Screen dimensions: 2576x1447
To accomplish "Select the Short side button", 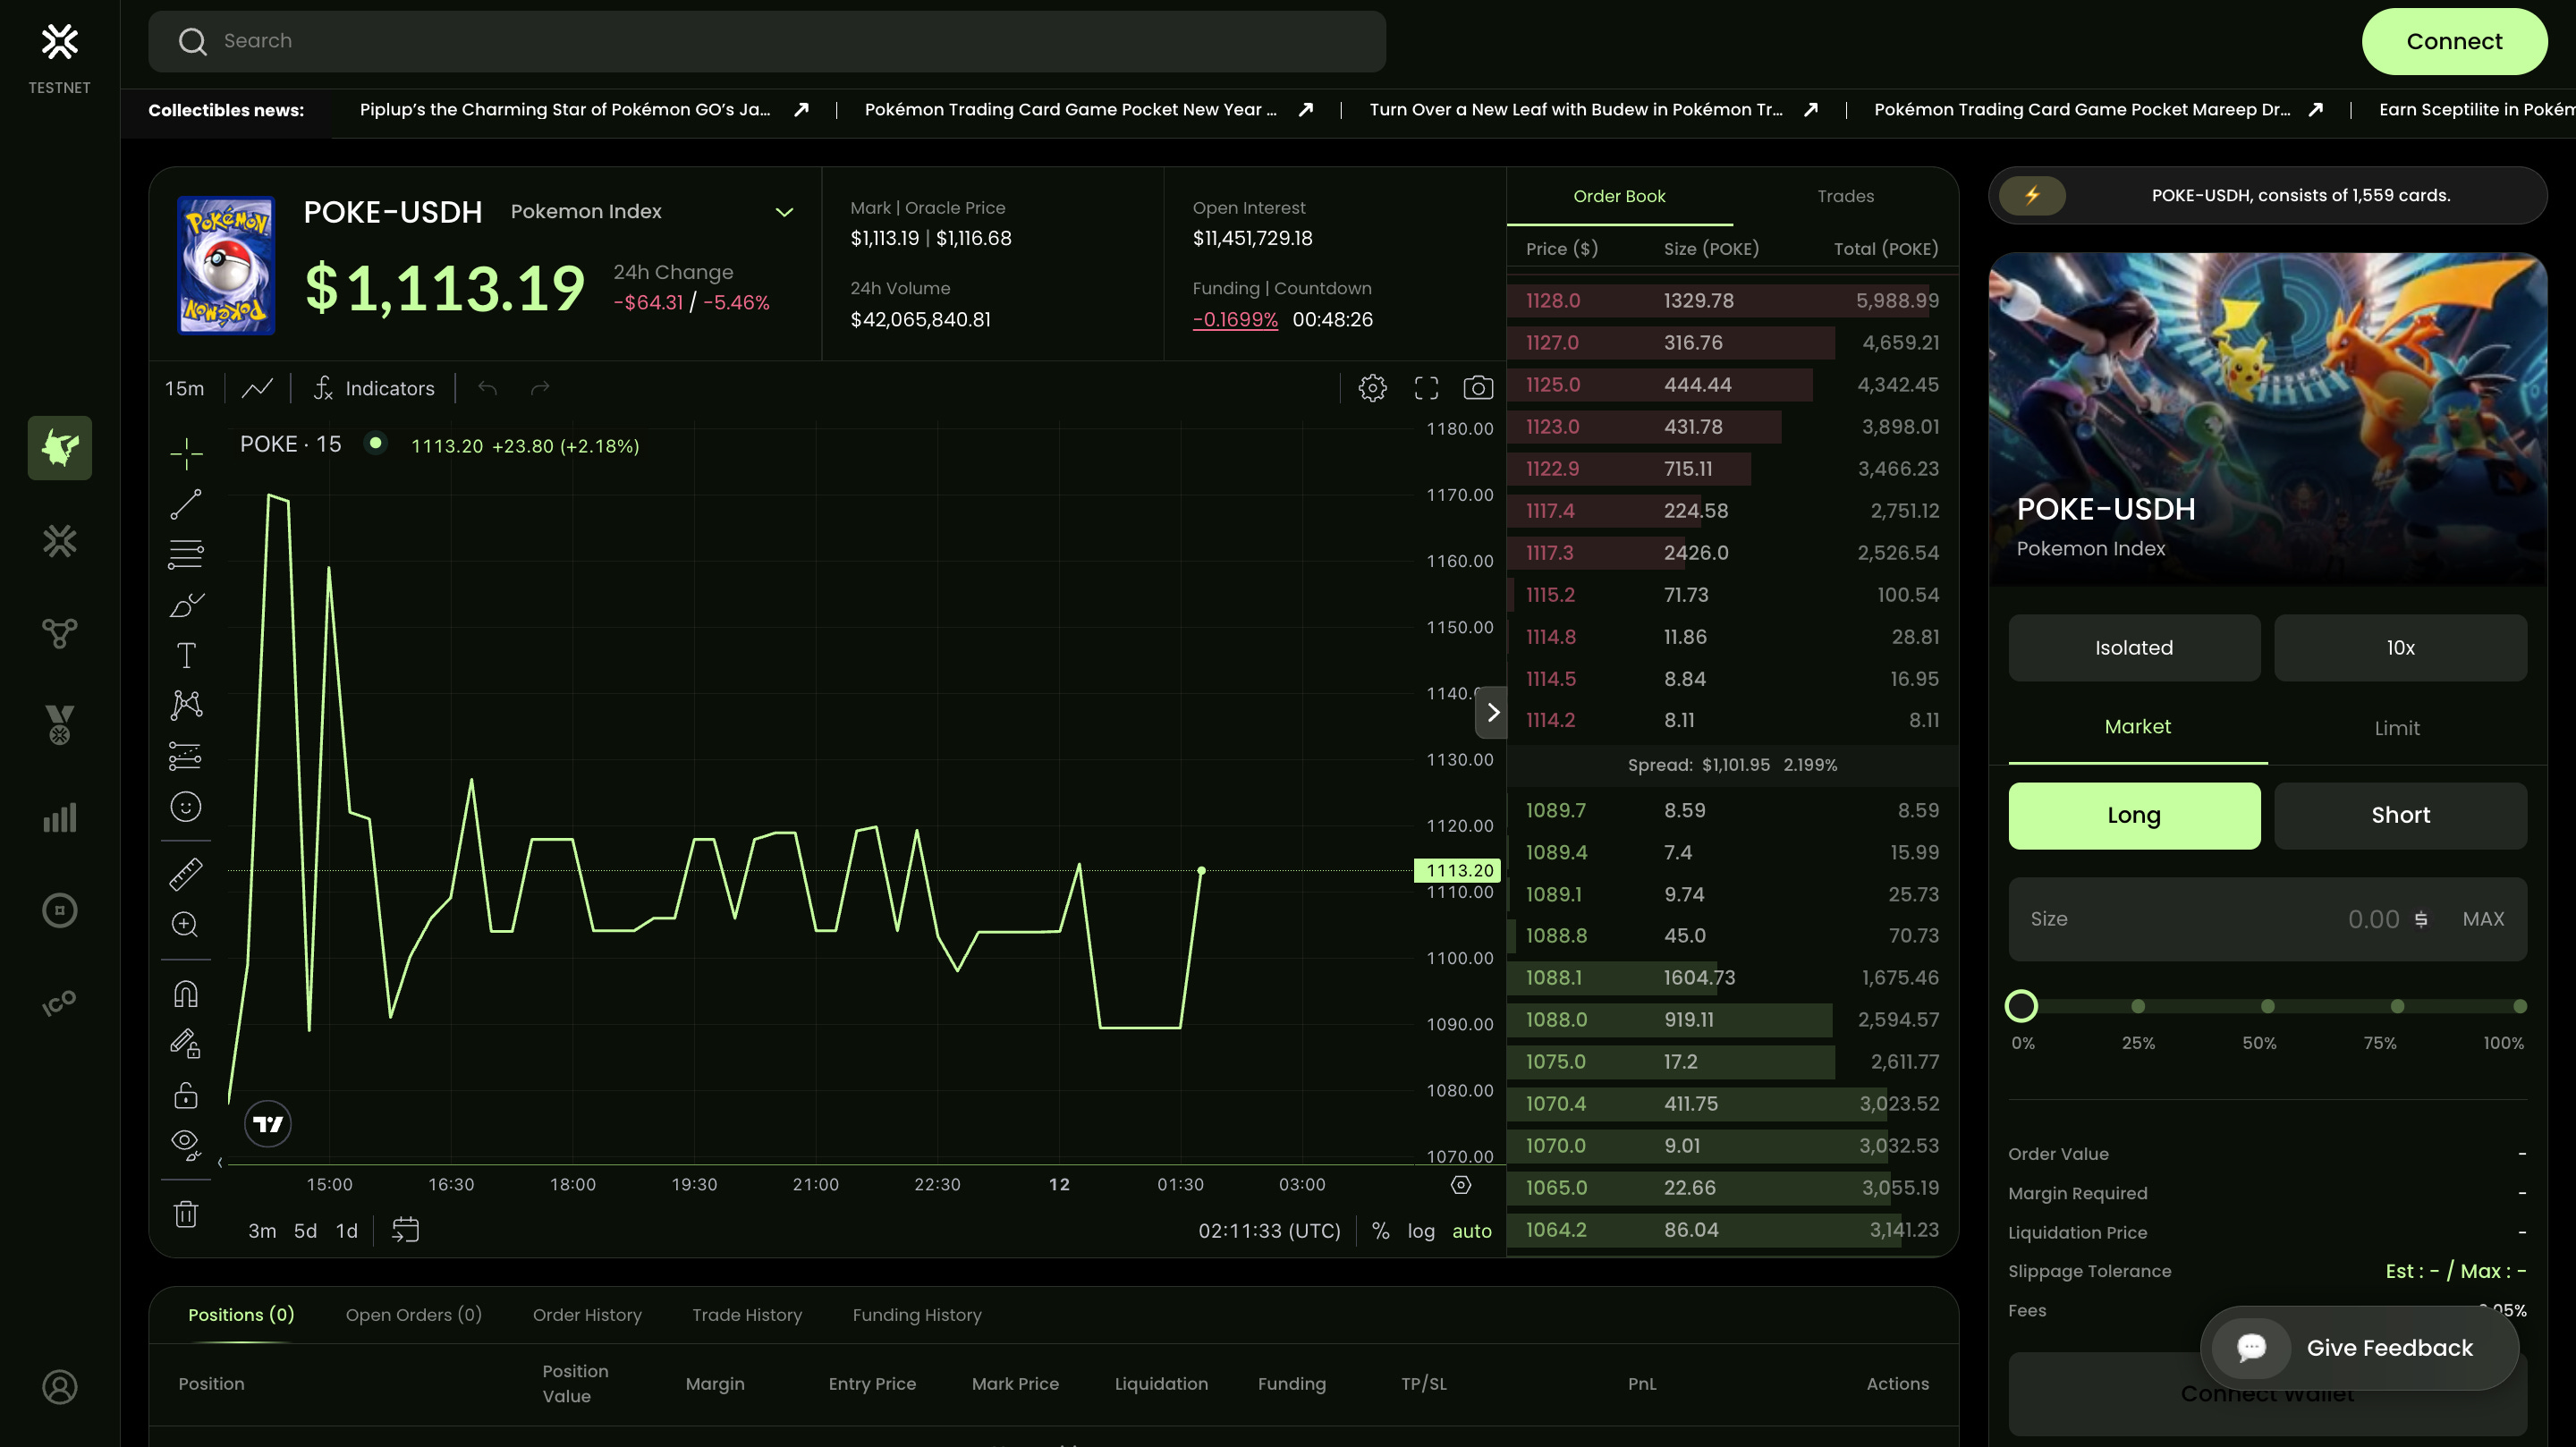I will 2400,815.
